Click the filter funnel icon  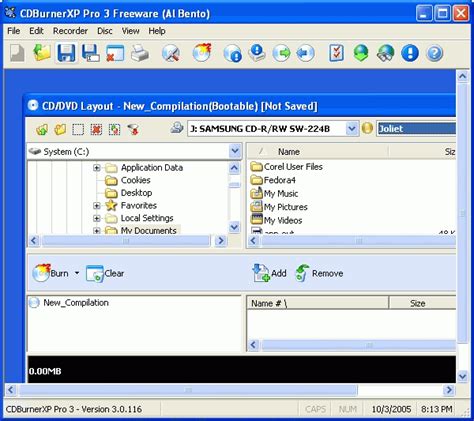coord(133,129)
